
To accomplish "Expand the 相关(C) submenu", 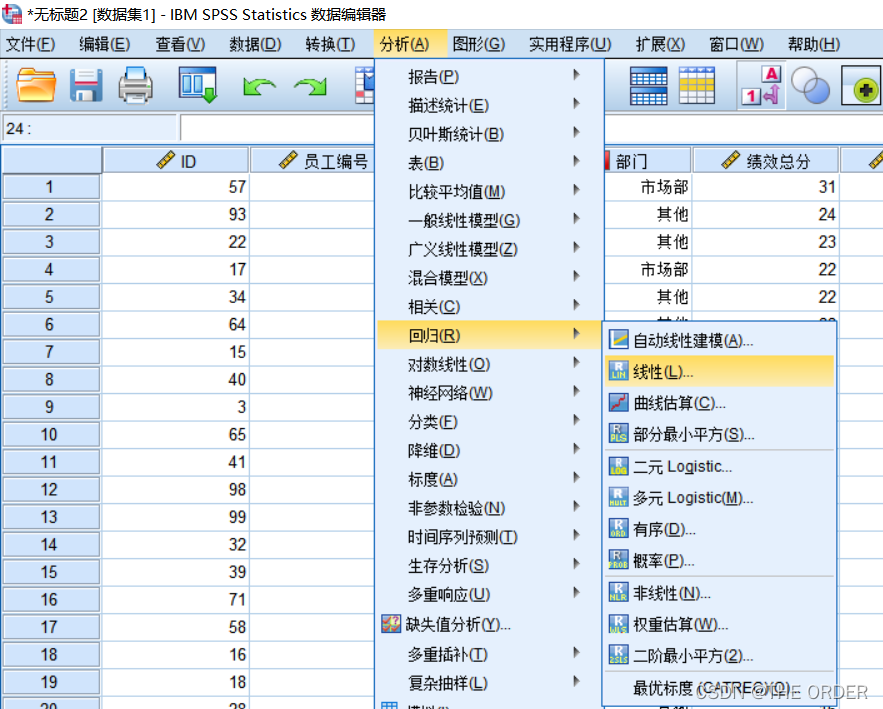I will (x=490, y=306).
